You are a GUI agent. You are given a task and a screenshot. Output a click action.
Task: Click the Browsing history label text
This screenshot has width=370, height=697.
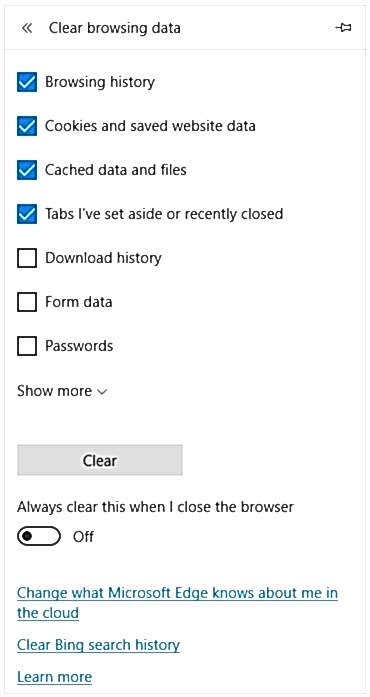coord(100,82)
